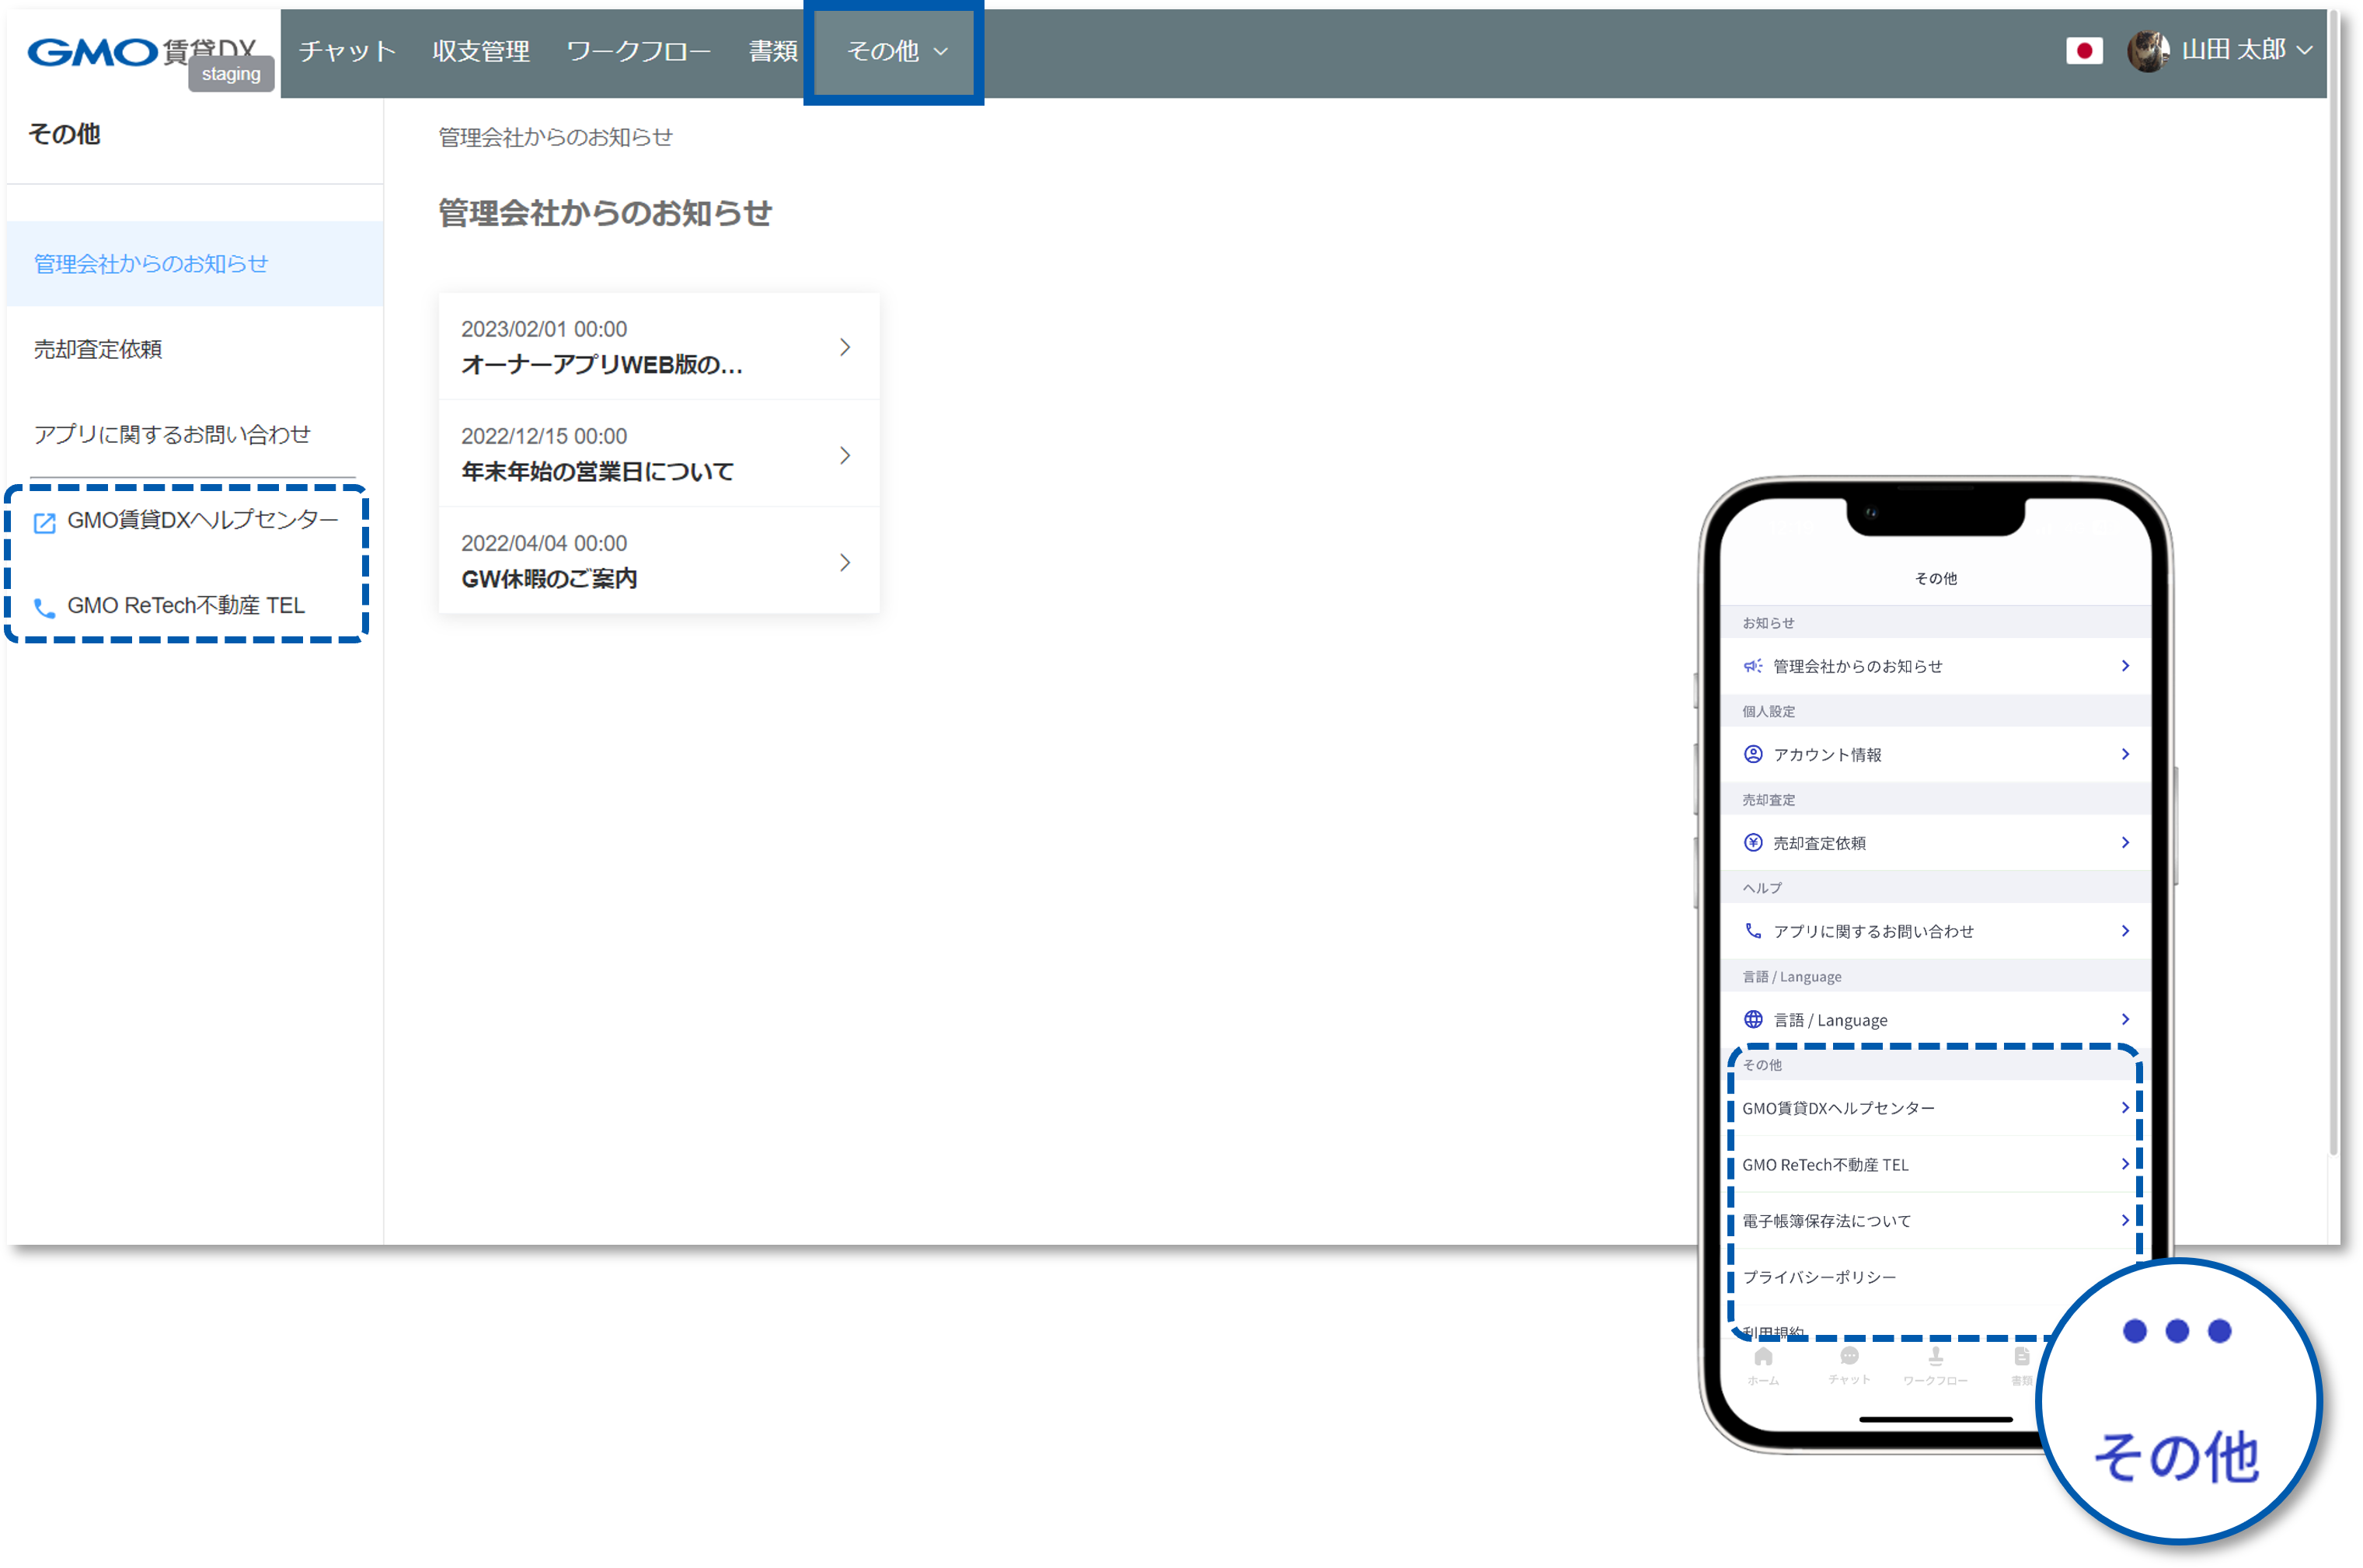2363x1568 pixels.
Task: Click the account icon next to アカウント情報
Action: (x=1753, y=755)
